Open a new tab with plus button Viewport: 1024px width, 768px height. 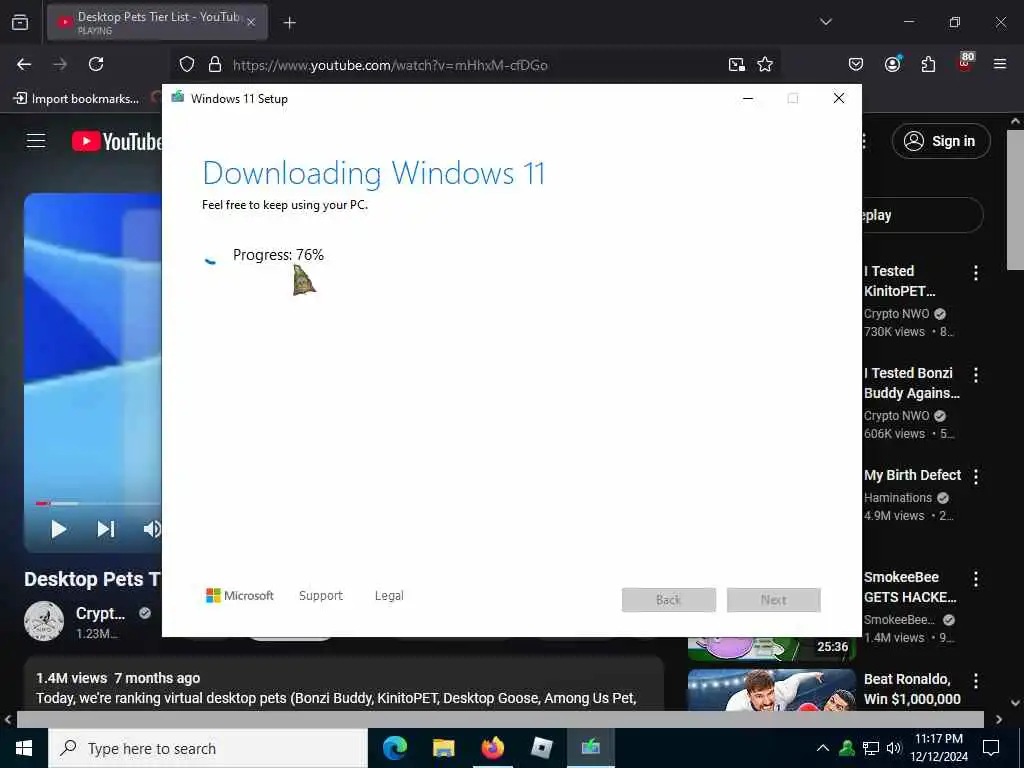tap(289, 23)
